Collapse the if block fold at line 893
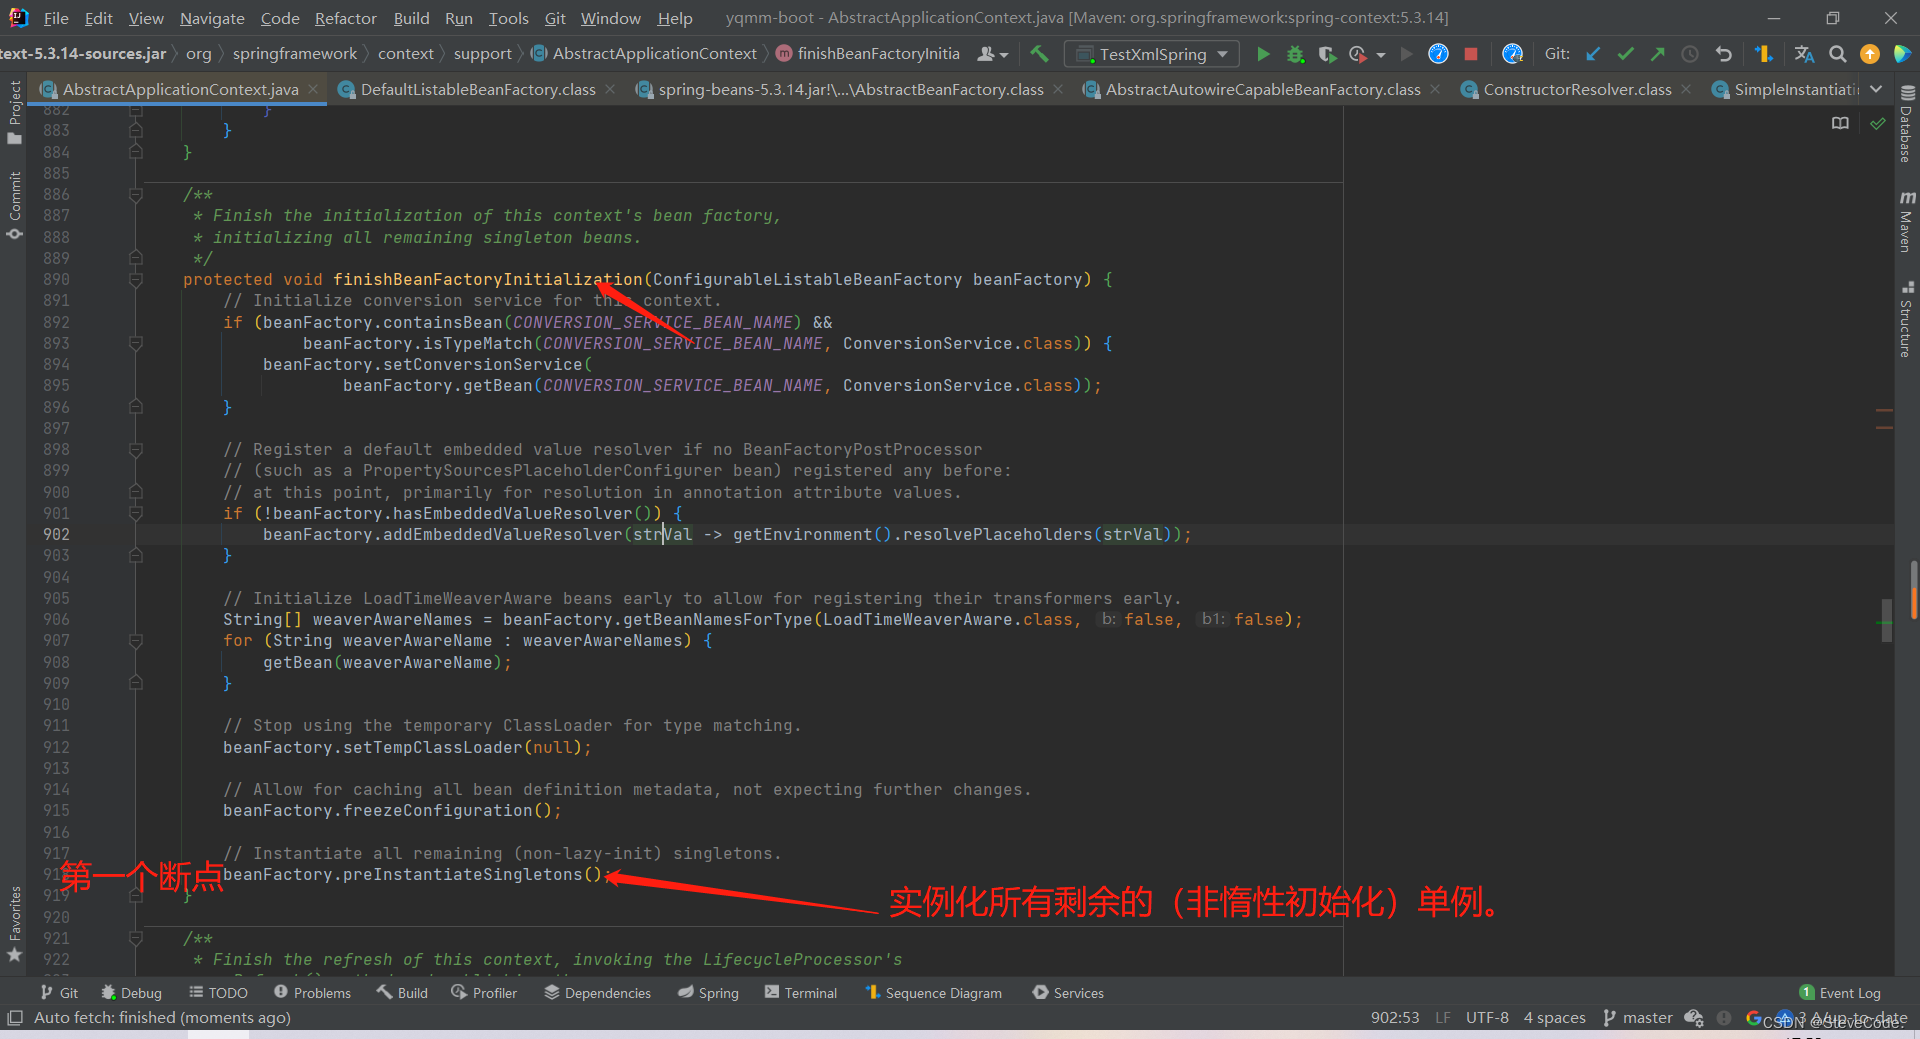 pyautogui.click(x=136, y=343)
